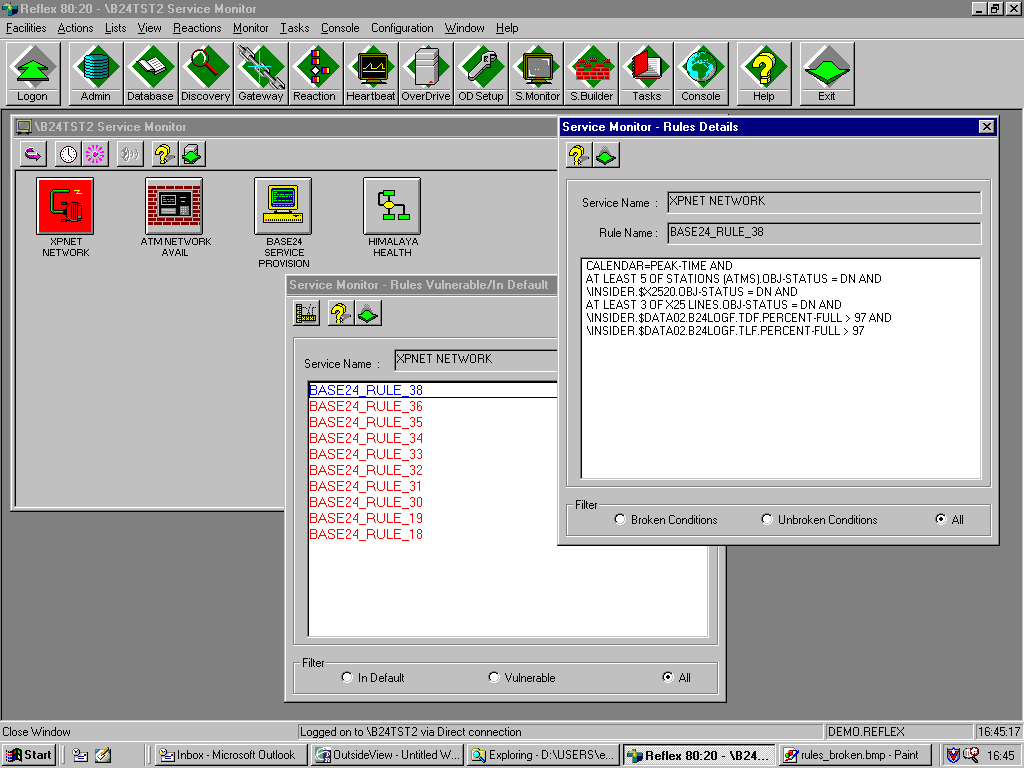1024x768 pixels.
Task: Open the Reaction toolbar icon
Action: coord(314,73)
